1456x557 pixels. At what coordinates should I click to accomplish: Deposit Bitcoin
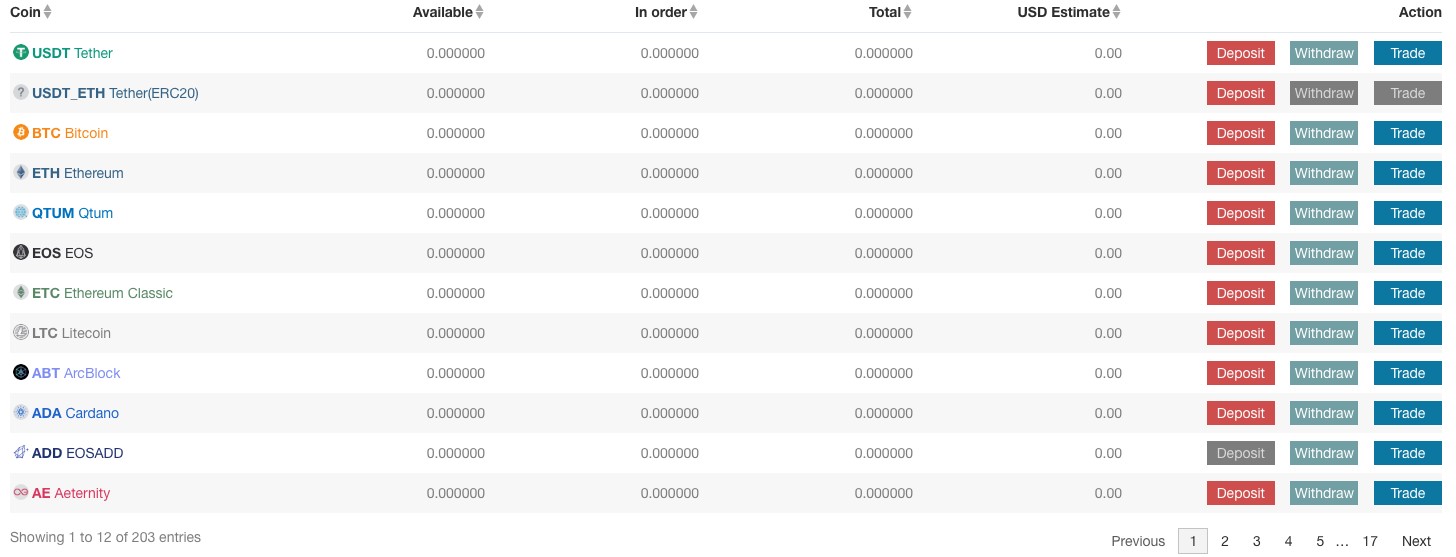click(1241, 133)
